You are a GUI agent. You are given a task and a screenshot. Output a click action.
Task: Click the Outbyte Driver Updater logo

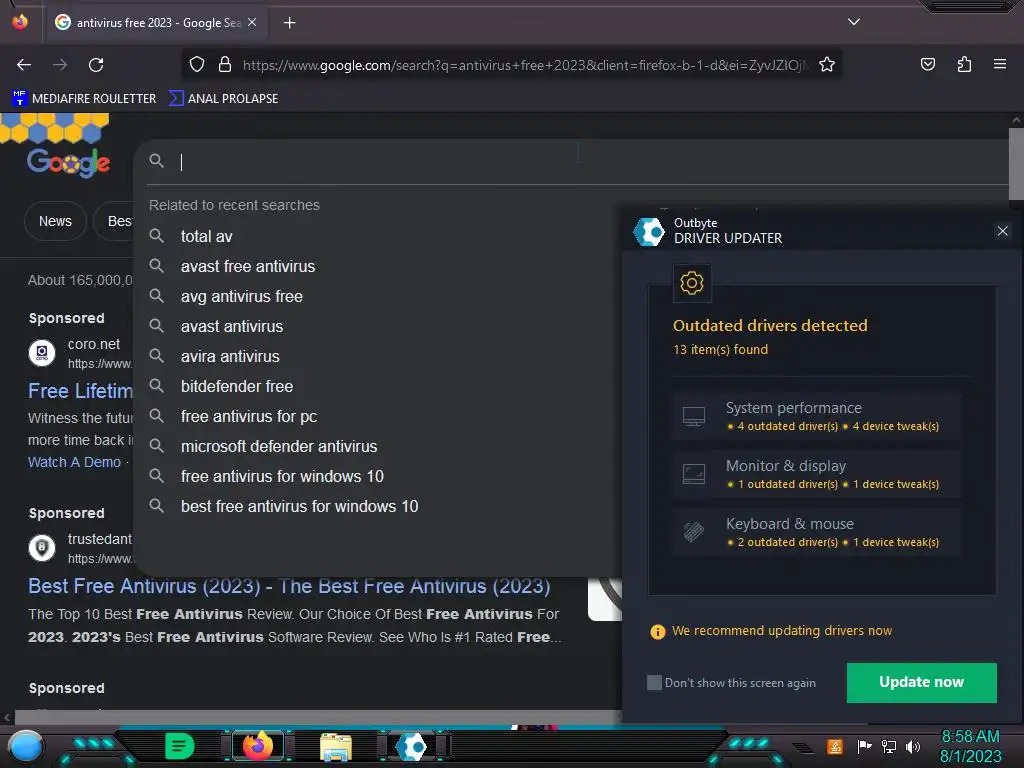(x=649, y=231)
